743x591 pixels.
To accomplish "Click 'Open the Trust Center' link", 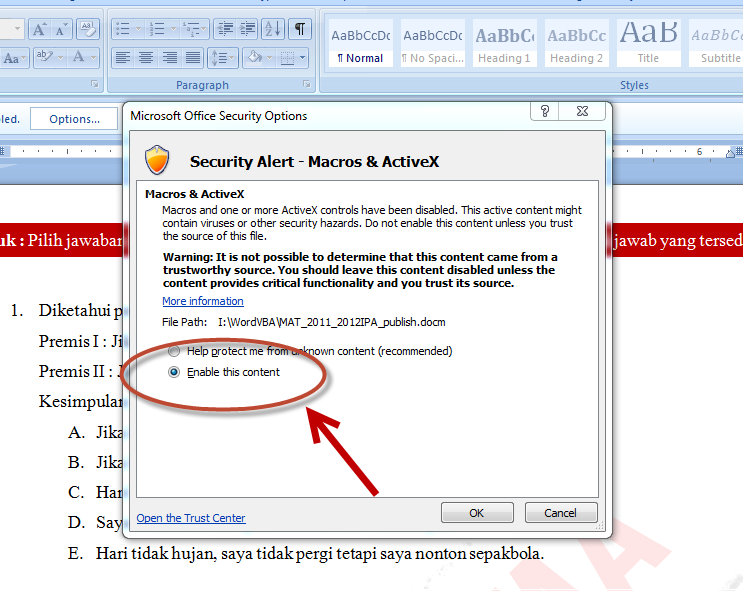I will pos(191,518).
